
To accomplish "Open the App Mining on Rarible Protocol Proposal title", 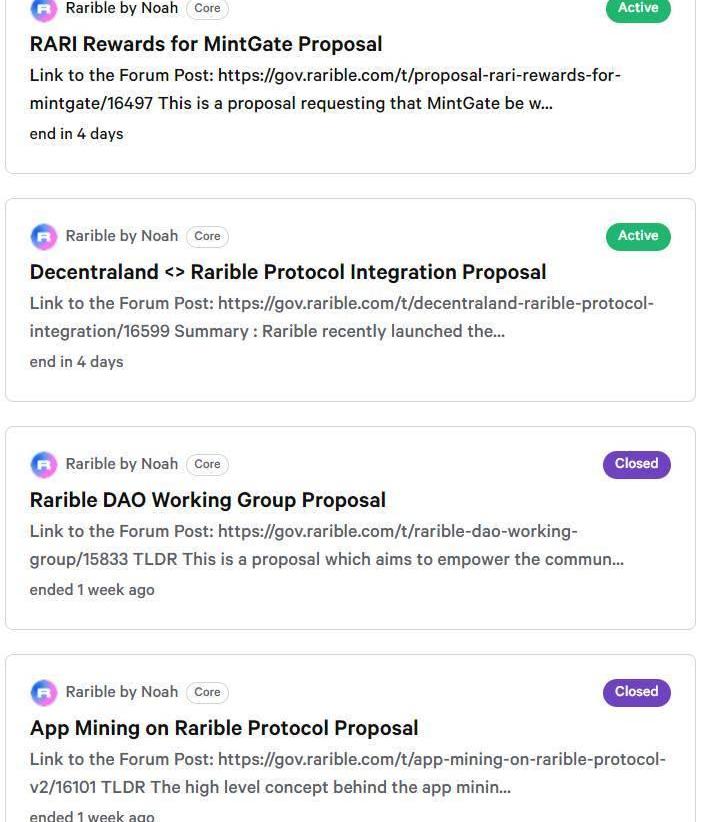I will (x=224, y=728).
